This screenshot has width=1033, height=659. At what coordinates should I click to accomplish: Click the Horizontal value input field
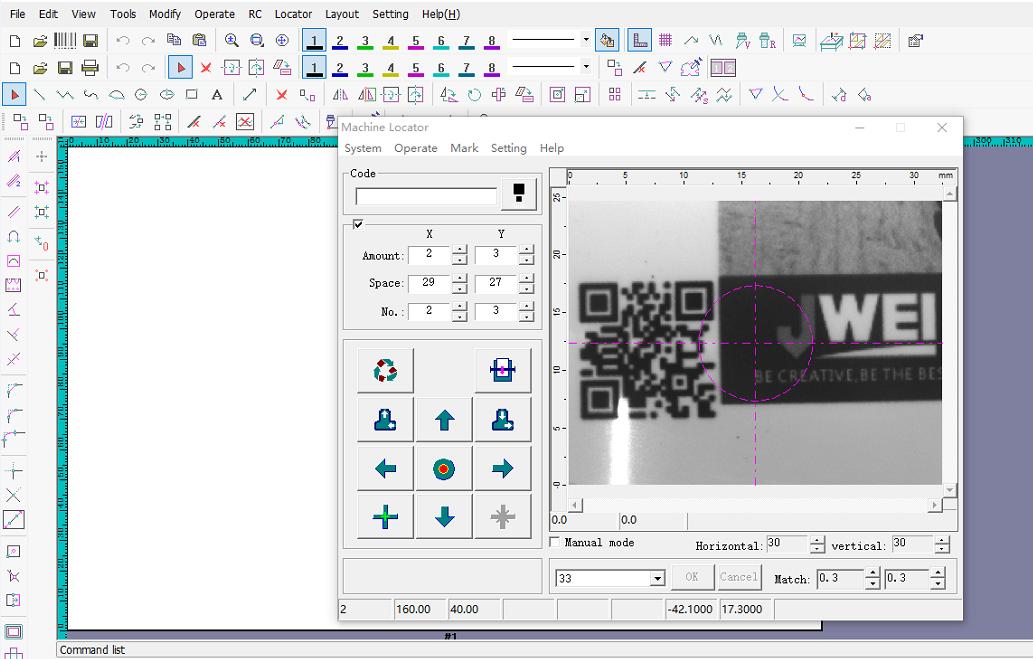(x=787, y=544)
